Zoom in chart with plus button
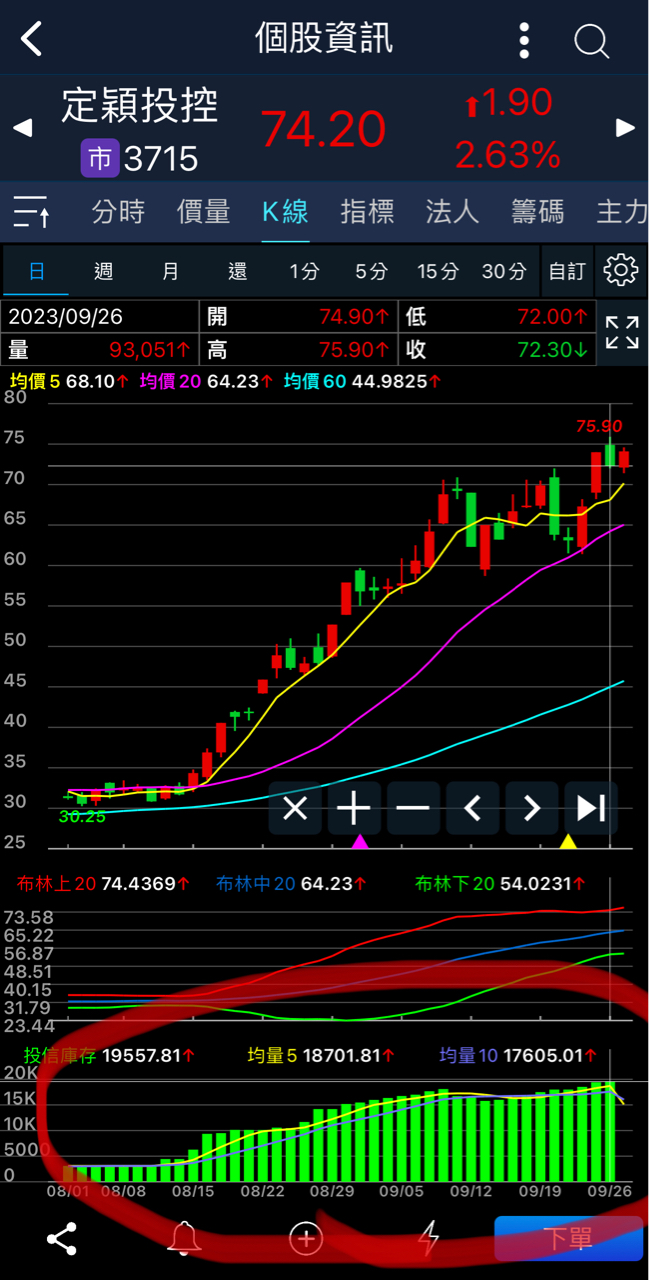Image resolution: width=649 pixels, height=1280 pixels. point(354,808)
